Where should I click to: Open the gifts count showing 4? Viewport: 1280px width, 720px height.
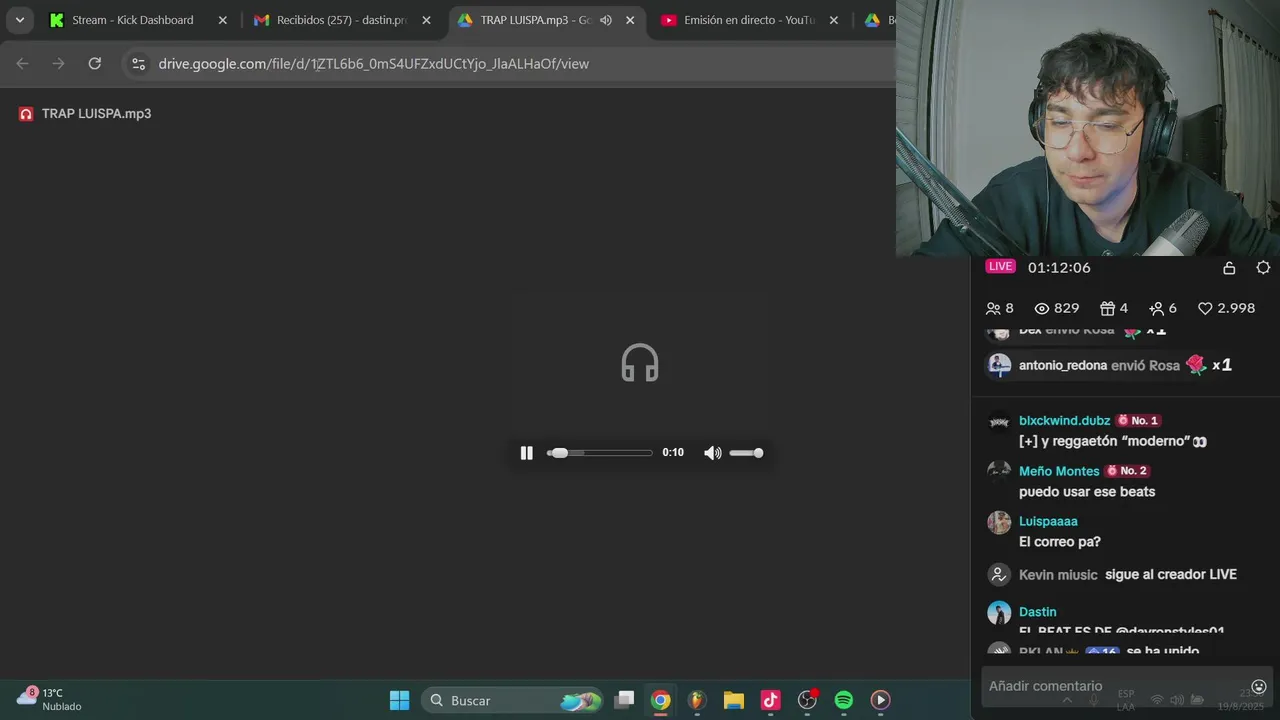tap(1113, 309)
